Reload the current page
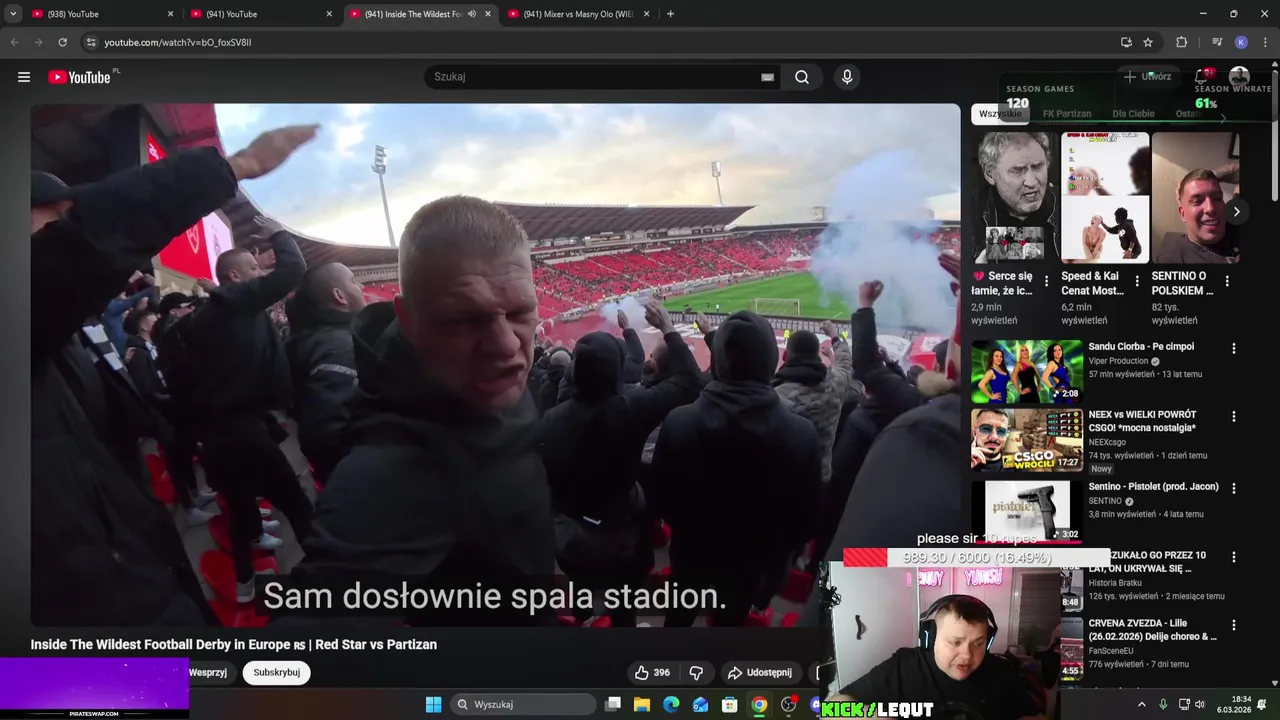Screen dimensions: 1280x720 [62, 42]
